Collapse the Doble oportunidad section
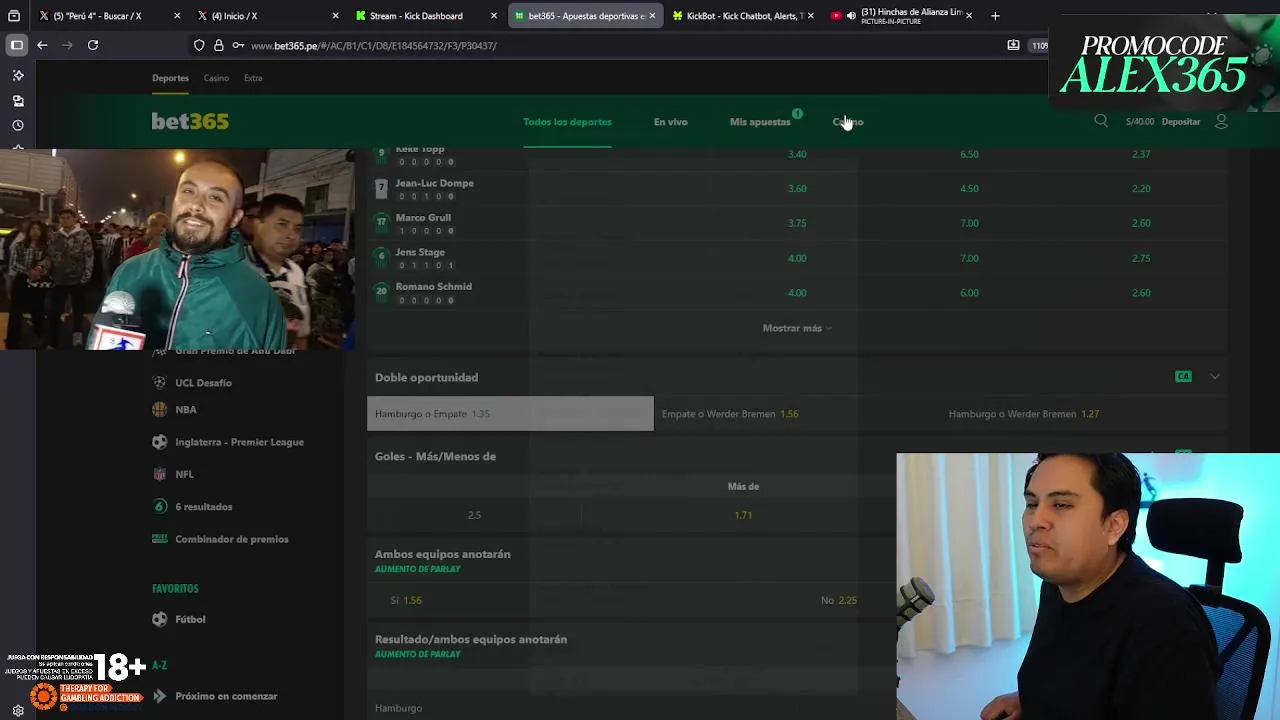This screenshot has height=720, width=1280. tap(1215, 377)
